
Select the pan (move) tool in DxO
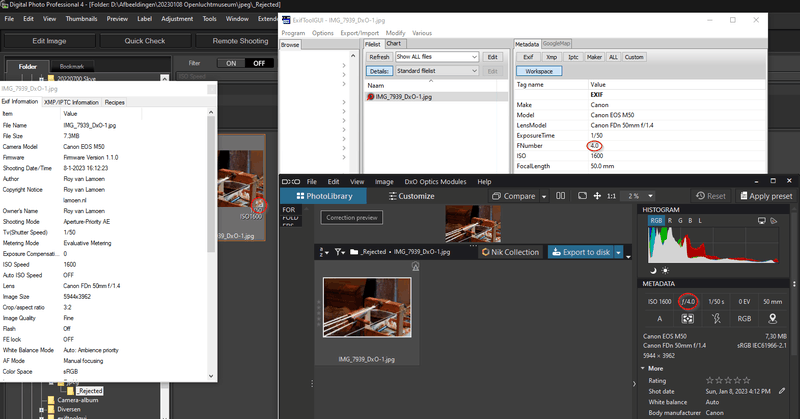click(x=597, y=196)
